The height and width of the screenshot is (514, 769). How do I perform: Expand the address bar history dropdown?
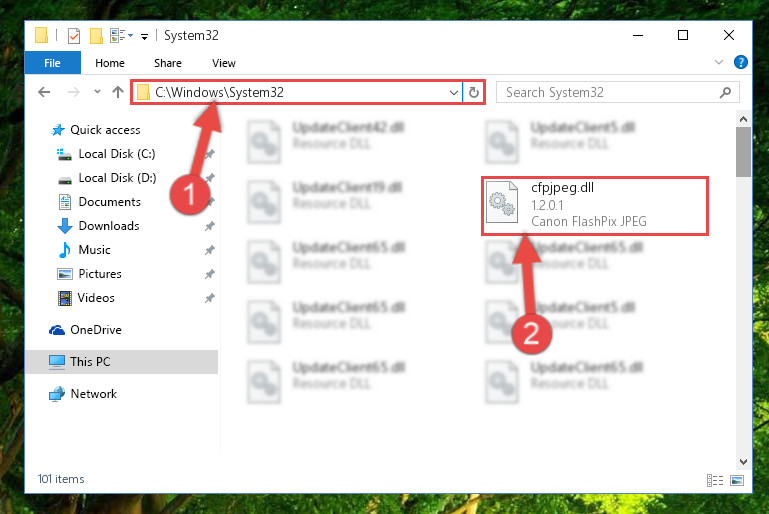[454, 92]
